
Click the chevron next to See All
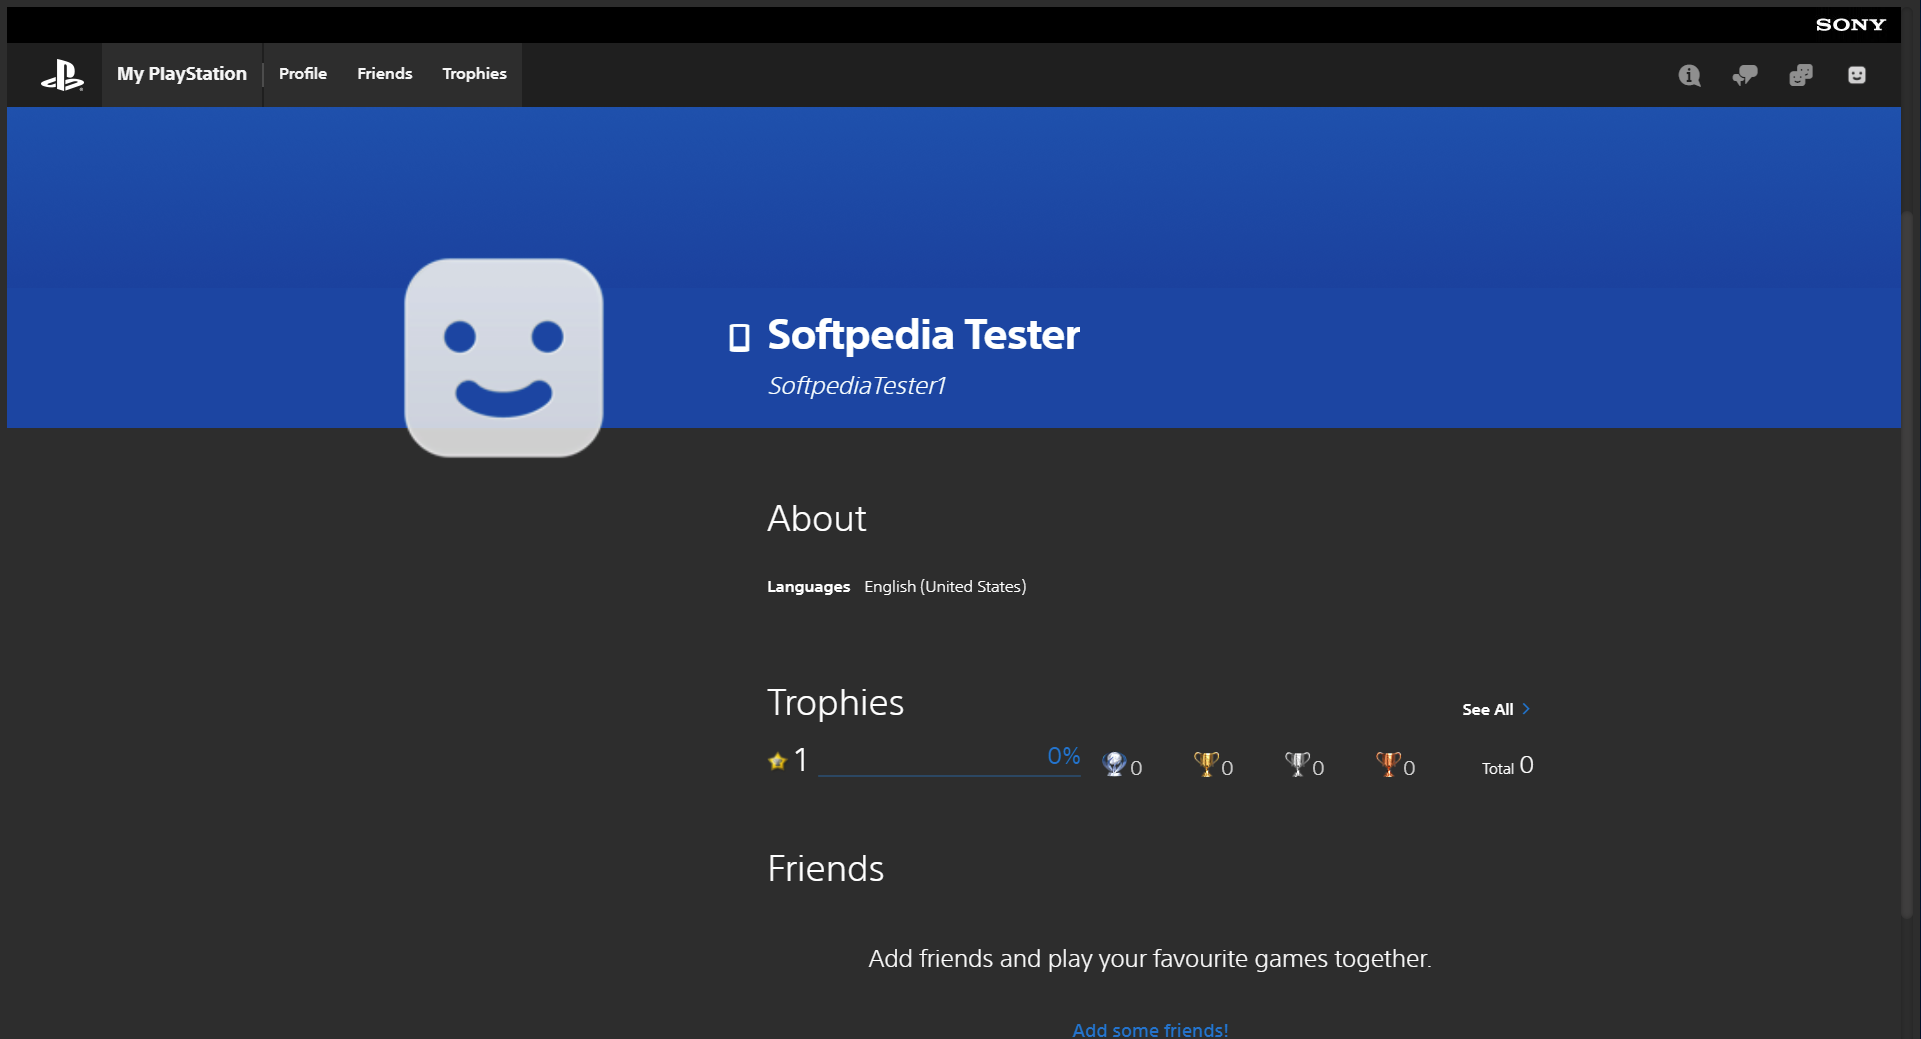click(1526, 709)
